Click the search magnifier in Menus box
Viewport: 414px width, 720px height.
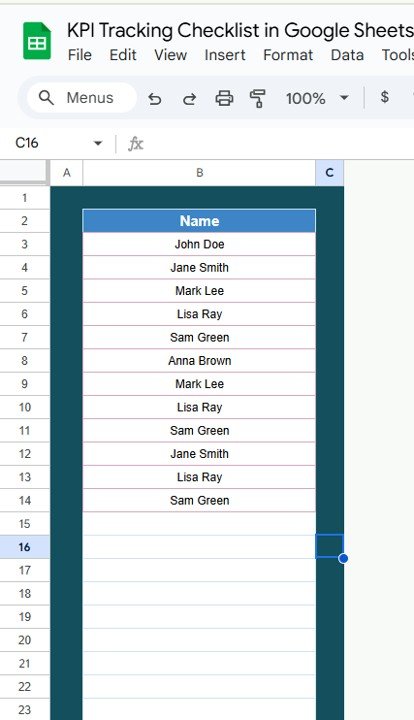tap(46, 97)
